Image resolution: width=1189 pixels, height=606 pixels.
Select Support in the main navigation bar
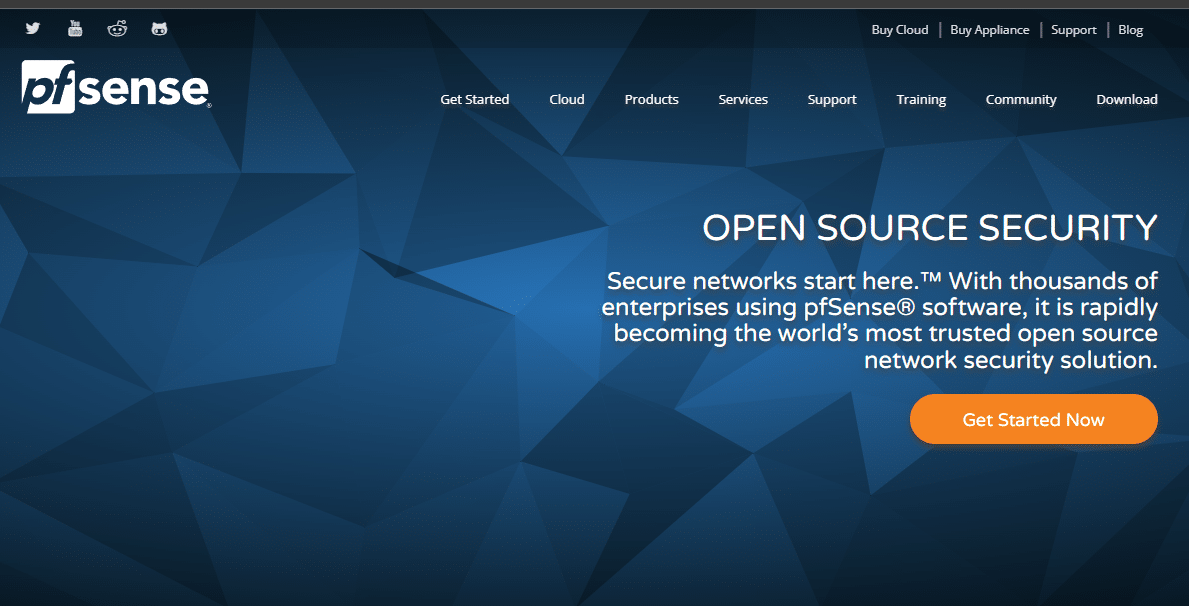tap(832, 100)
